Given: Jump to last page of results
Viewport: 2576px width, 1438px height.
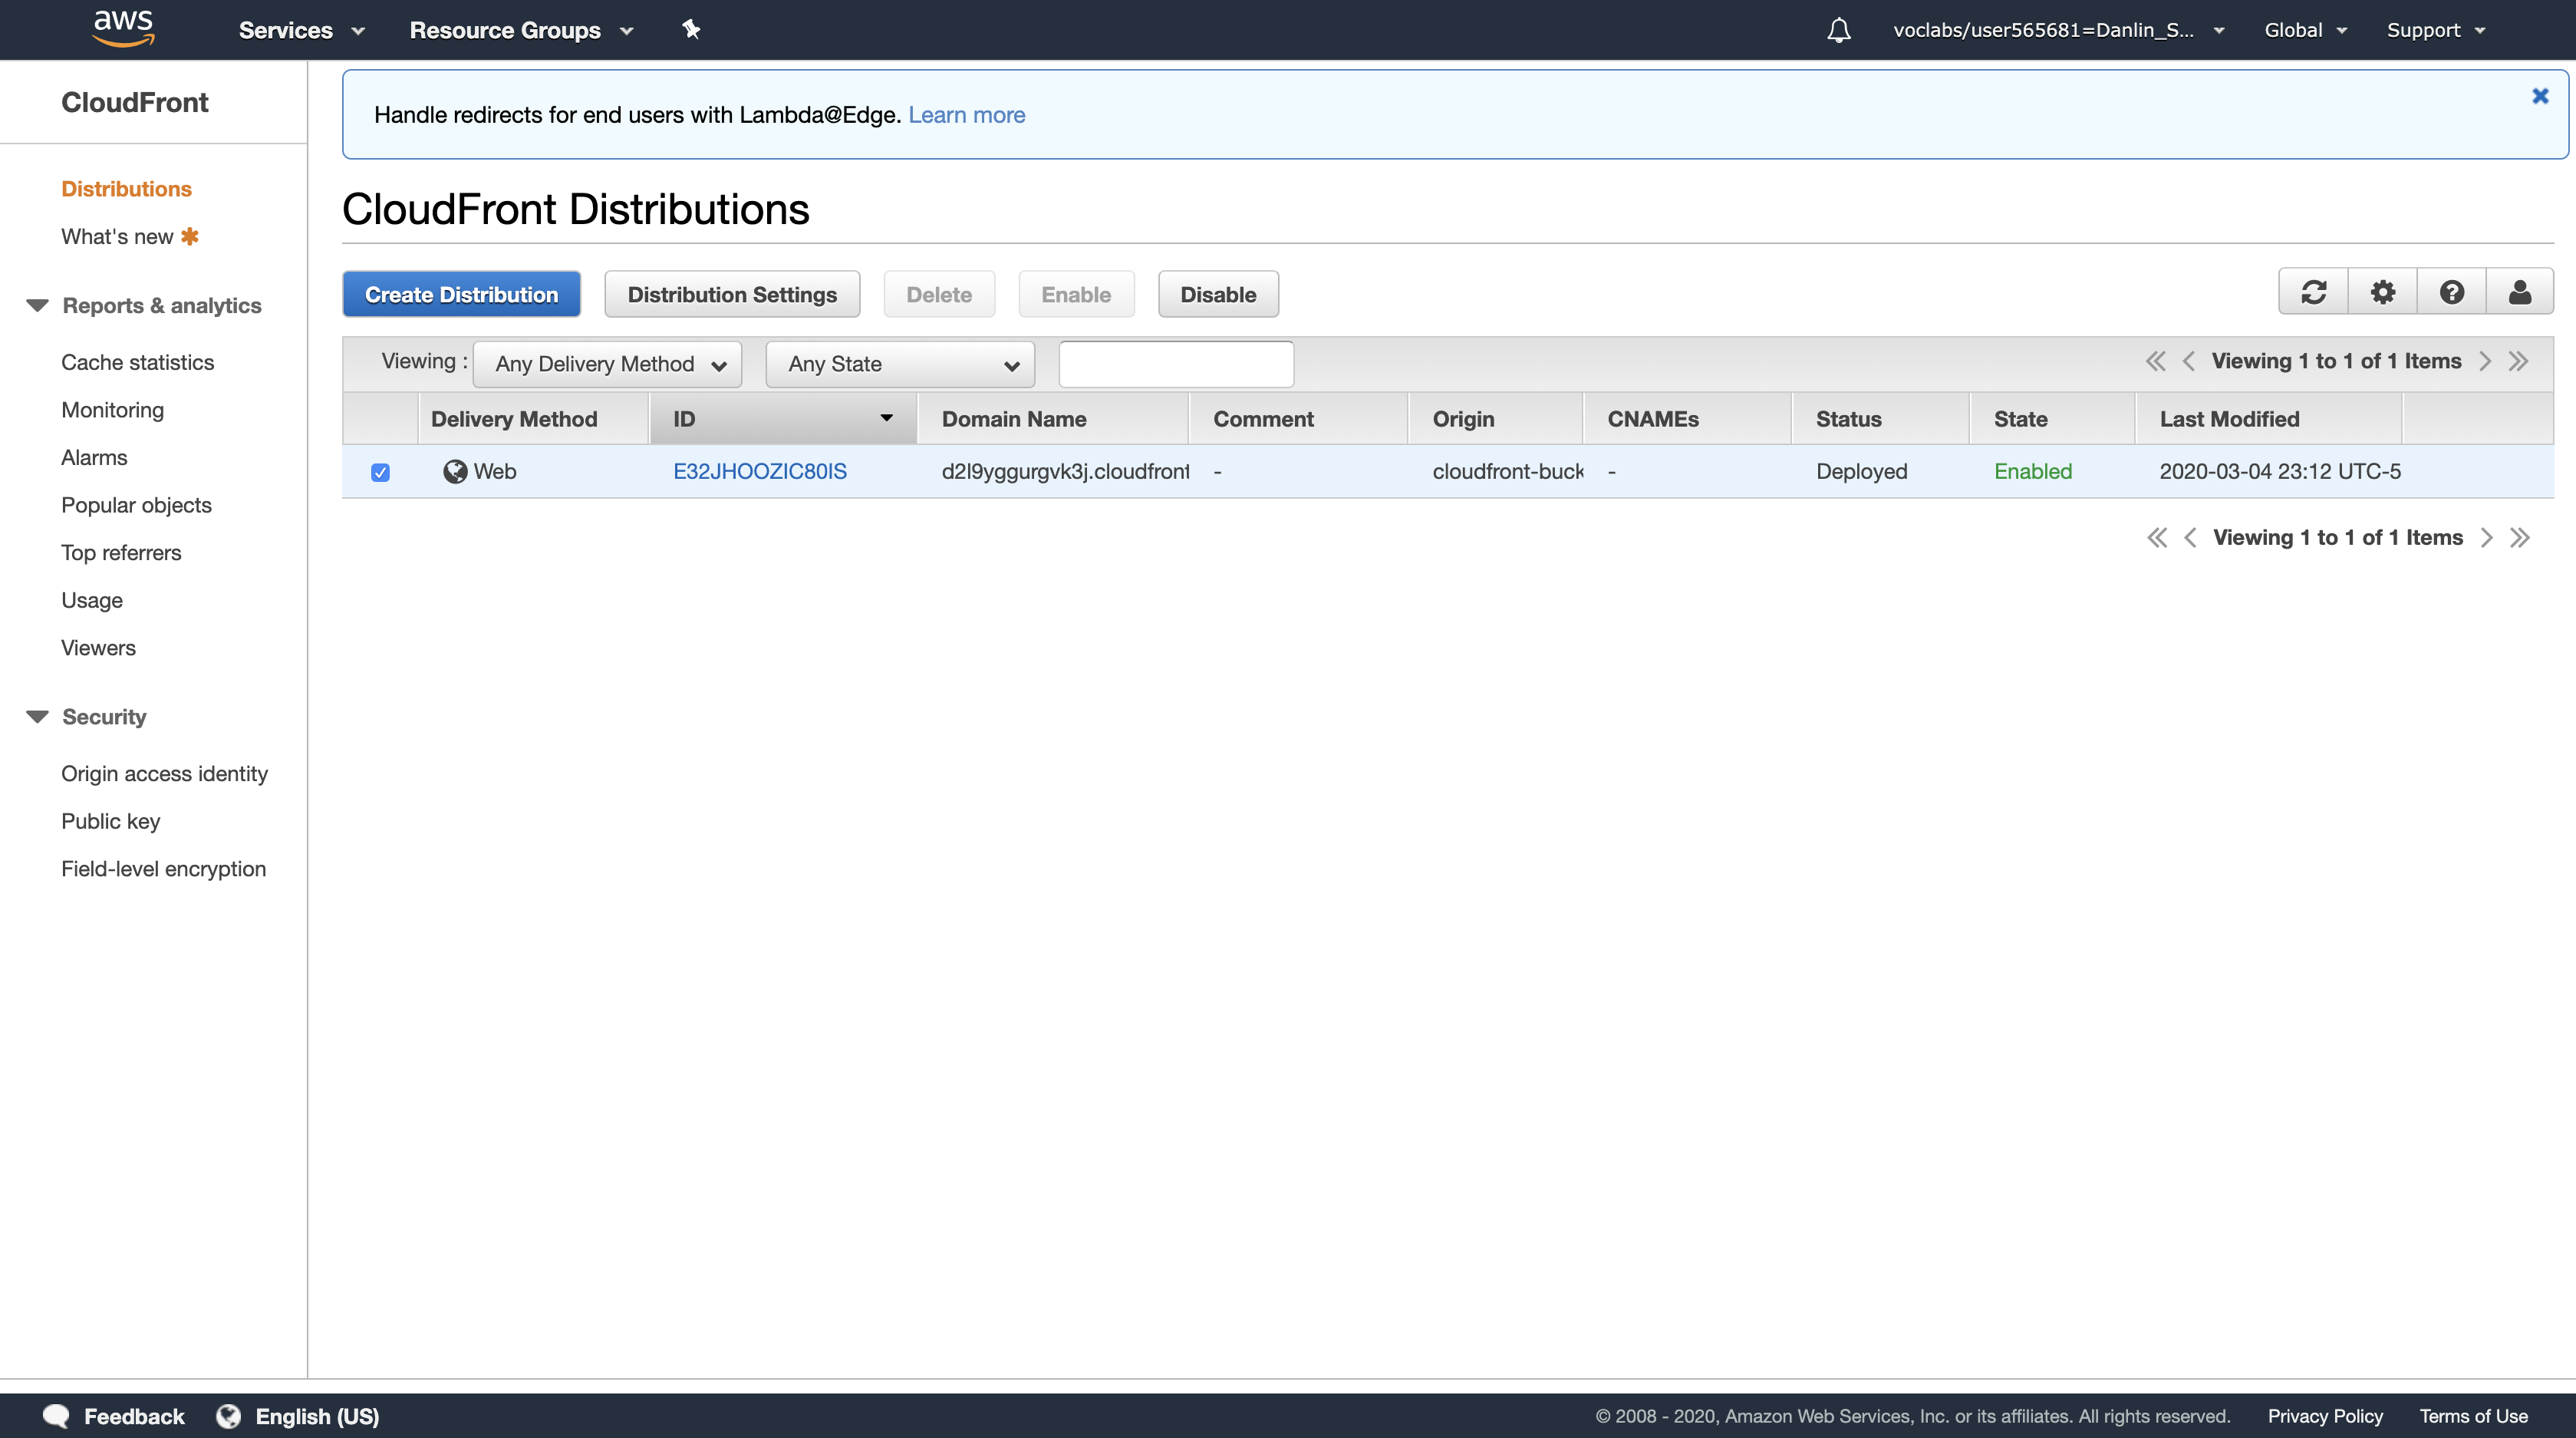Looking at the screenshot, I should [x=2518, y=362].
